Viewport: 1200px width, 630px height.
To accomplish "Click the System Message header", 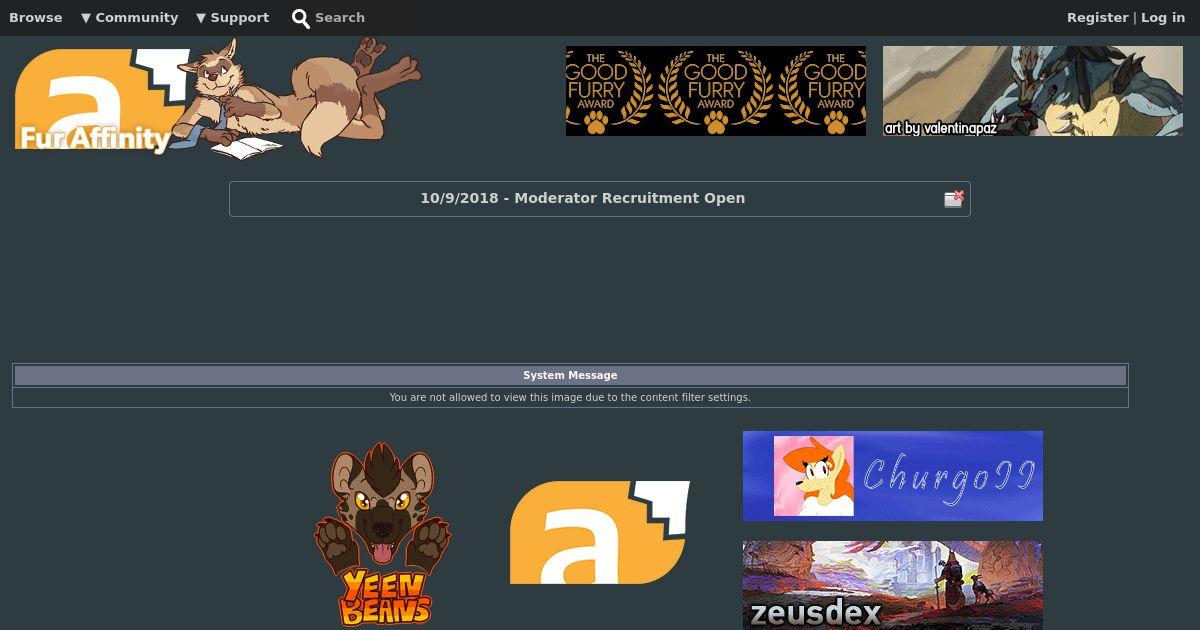I will point(570,376).
